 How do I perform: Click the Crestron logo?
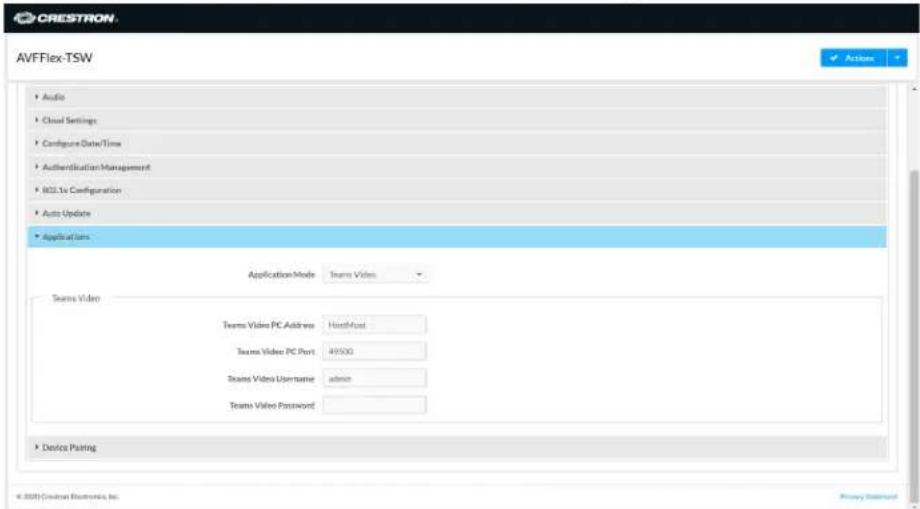65,18
